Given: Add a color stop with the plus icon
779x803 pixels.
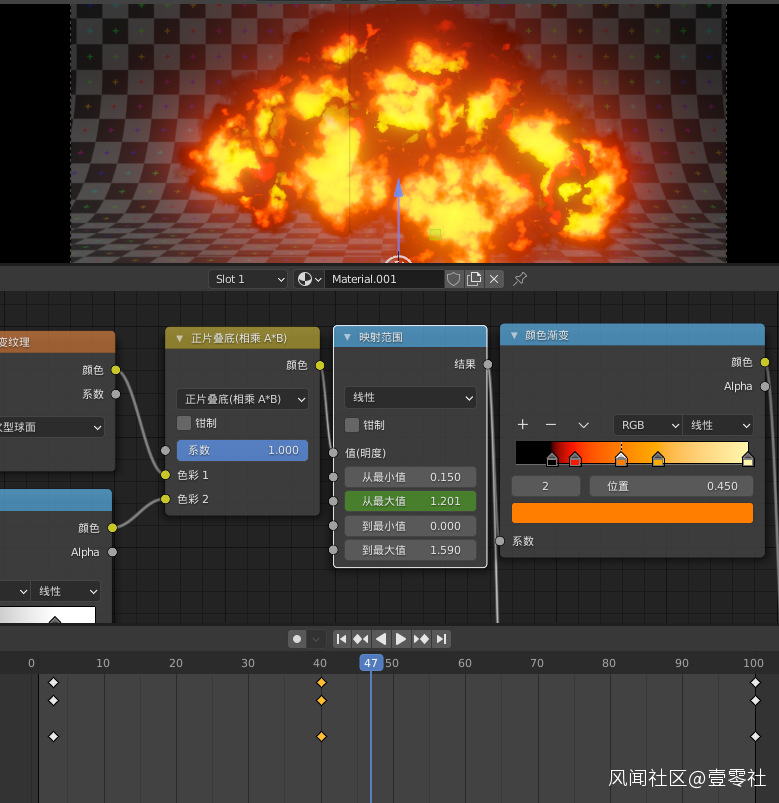Looking at the screenshot, I should 522,425.
